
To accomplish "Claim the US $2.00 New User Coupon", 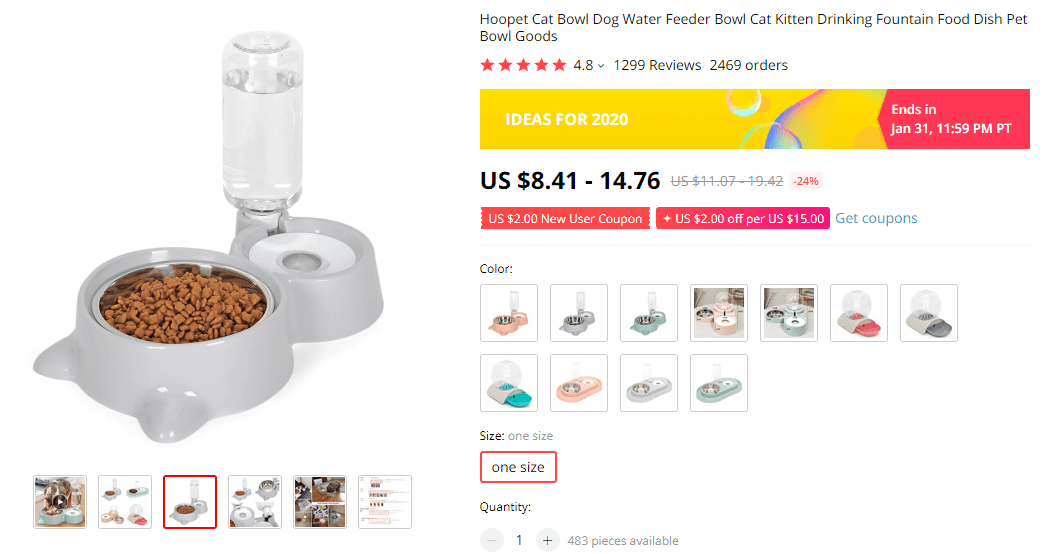I will pos(565,219).
